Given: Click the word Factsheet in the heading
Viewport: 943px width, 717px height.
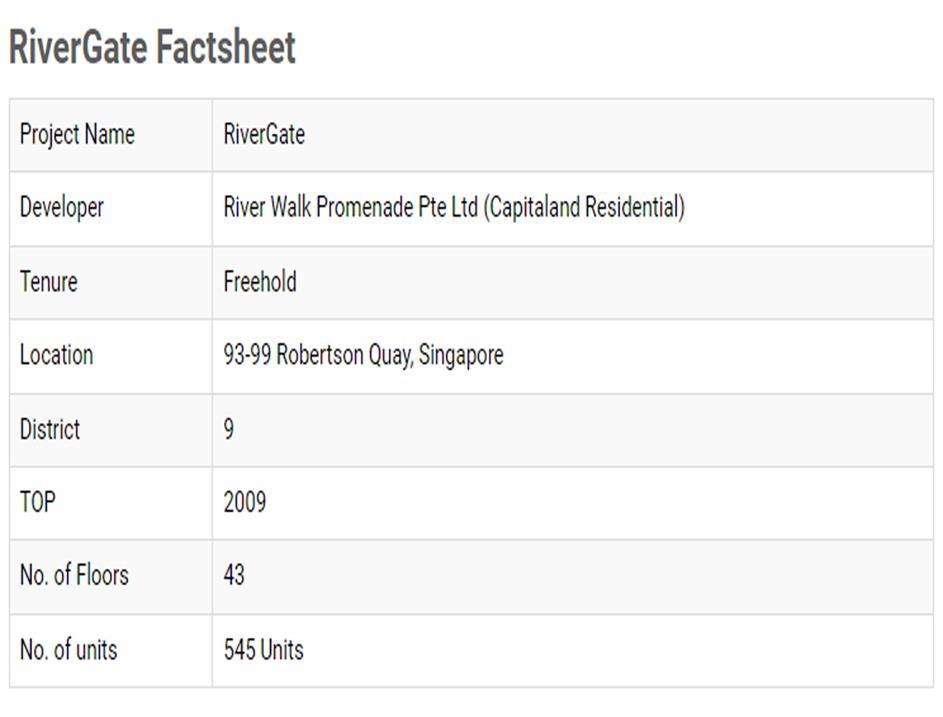Looking at the screenshot, I should click(227, 47).
